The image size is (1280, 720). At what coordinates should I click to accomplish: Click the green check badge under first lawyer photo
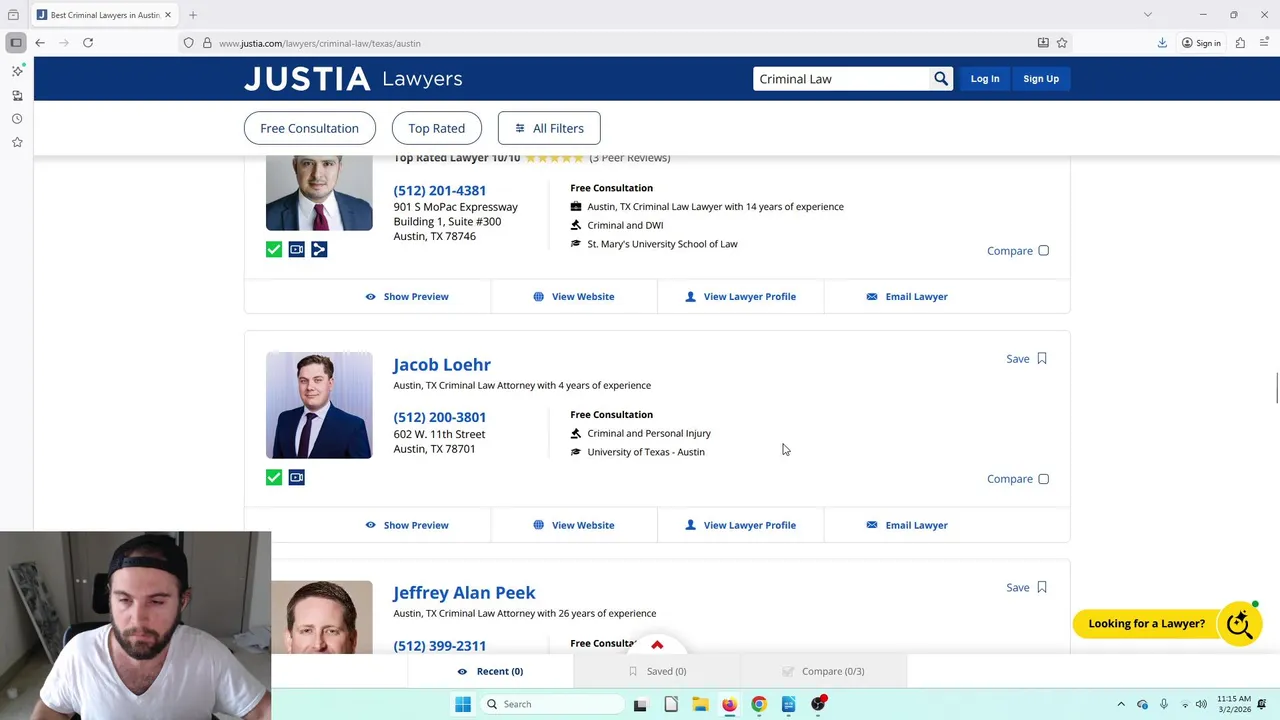tap(274, 249)
